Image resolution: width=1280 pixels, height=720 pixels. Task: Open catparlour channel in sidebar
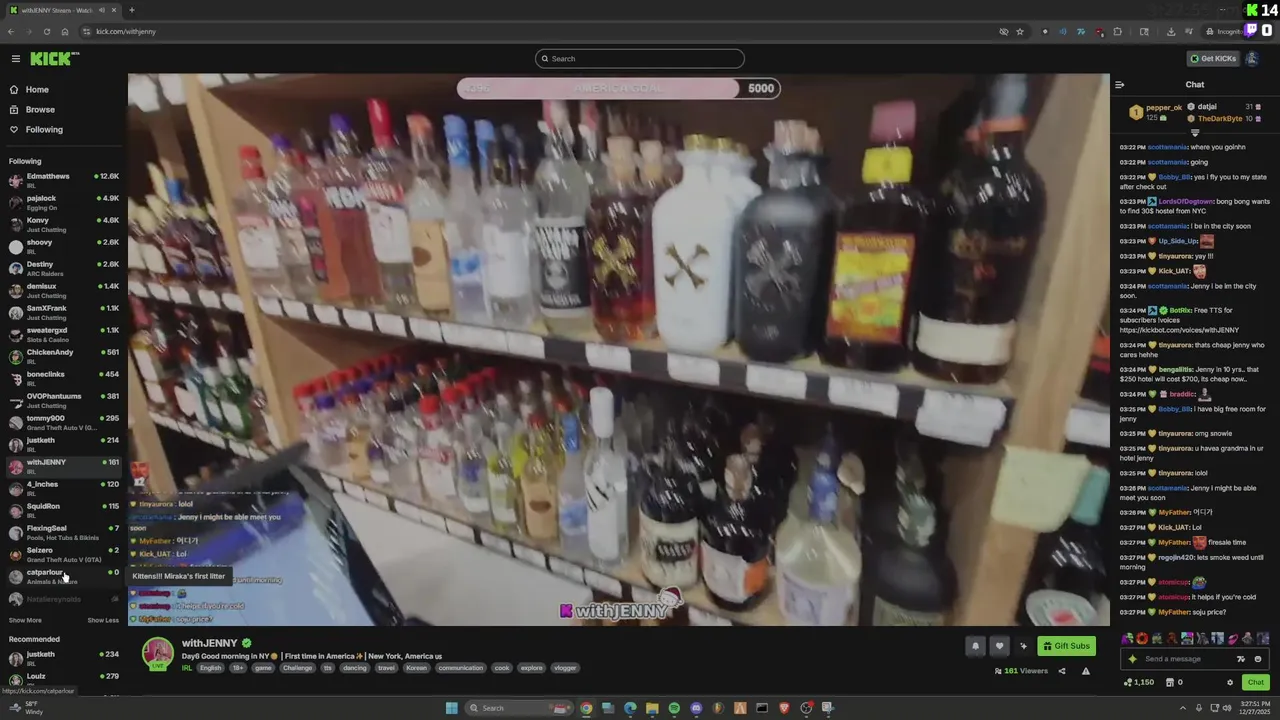tap(64, 577)
